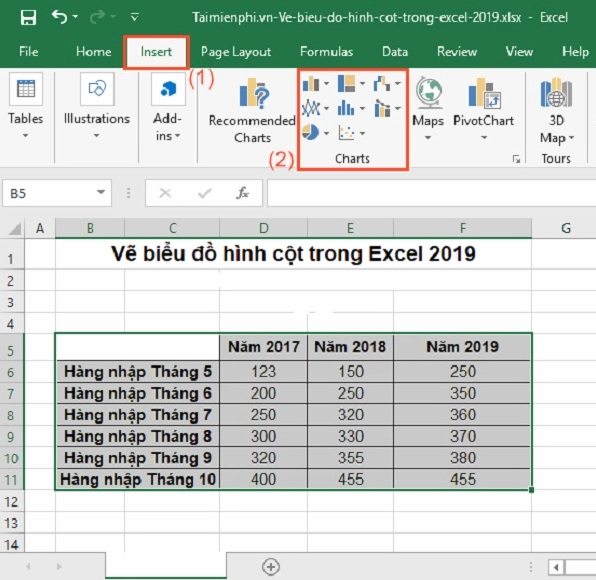
Task: Click the Illustrations shapes icon
Action: point(97,89)
